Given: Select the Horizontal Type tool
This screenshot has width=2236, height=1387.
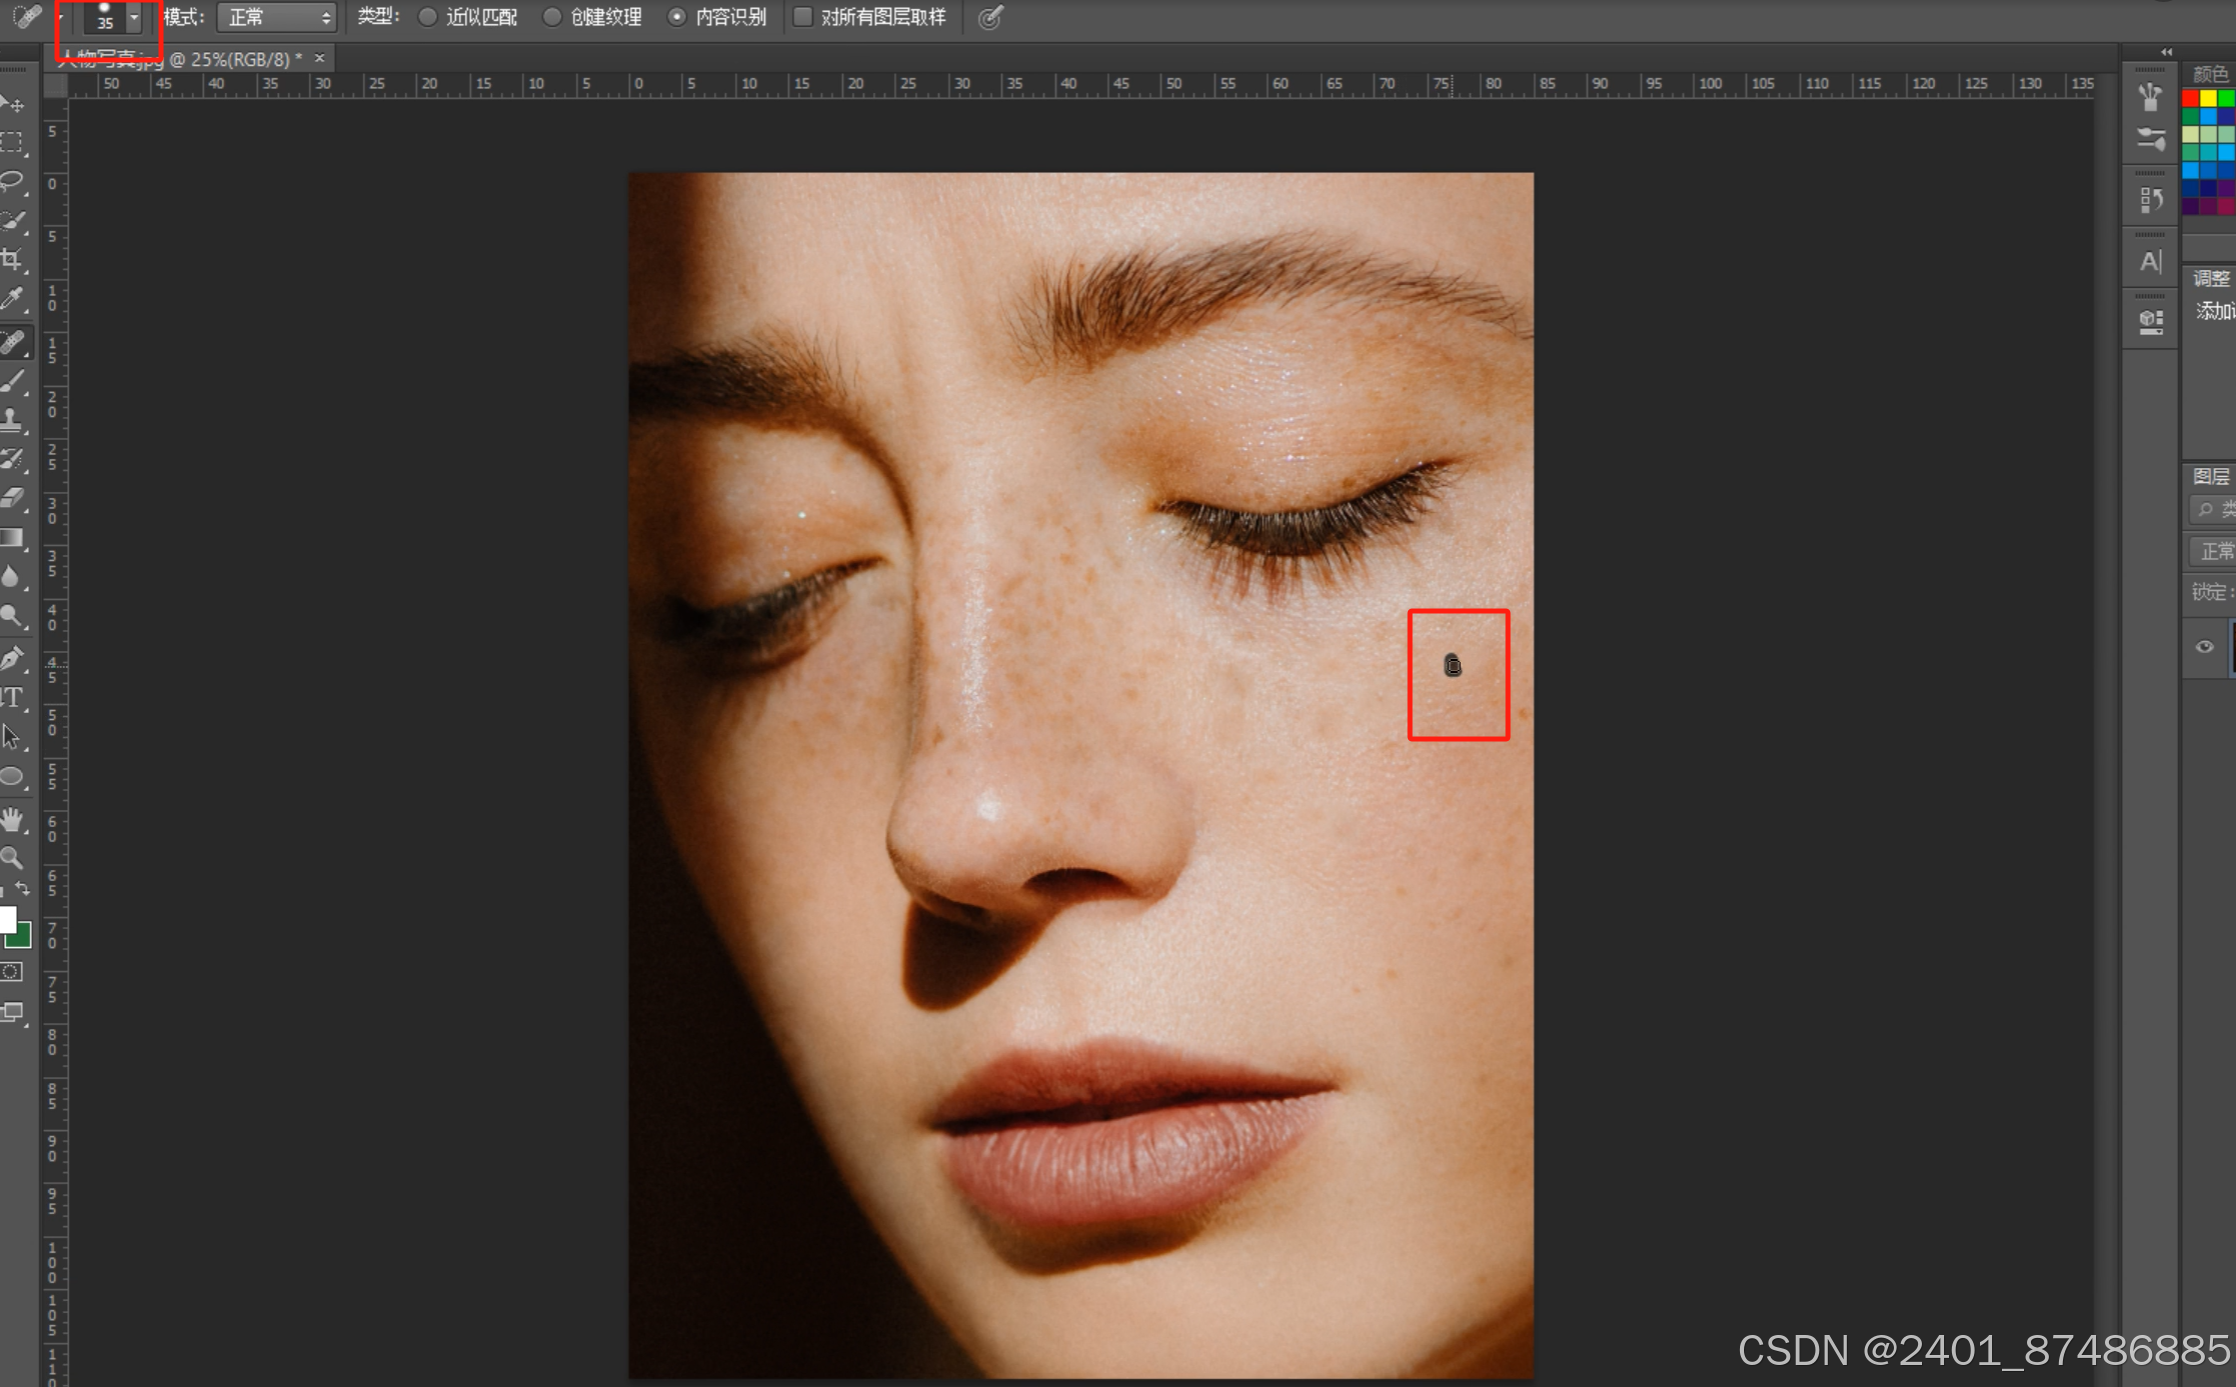Looking at the screenshot, I should tap(12, 697).
